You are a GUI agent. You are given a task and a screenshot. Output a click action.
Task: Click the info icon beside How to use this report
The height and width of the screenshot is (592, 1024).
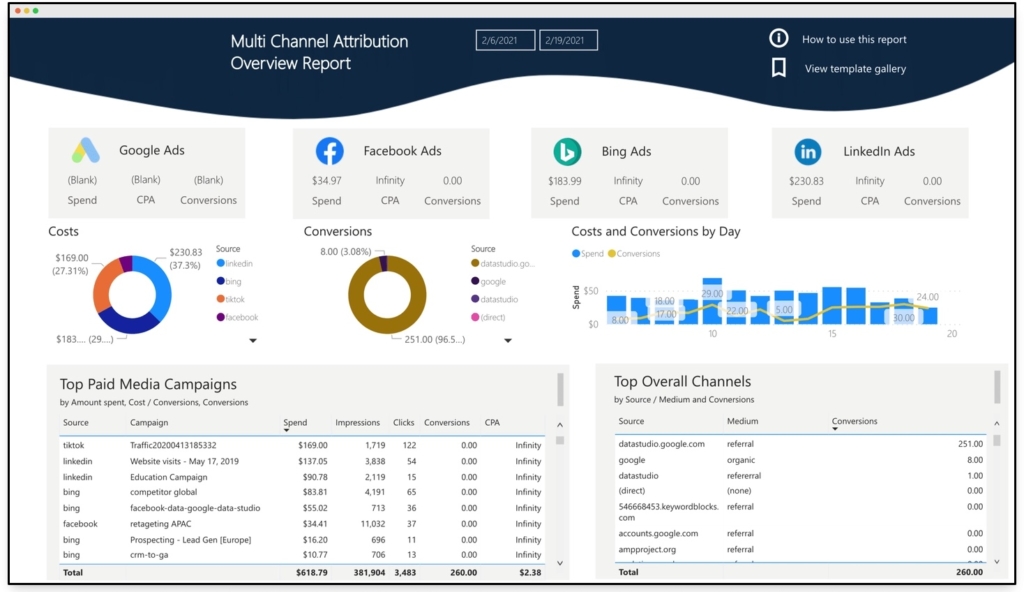pos(778,38)
